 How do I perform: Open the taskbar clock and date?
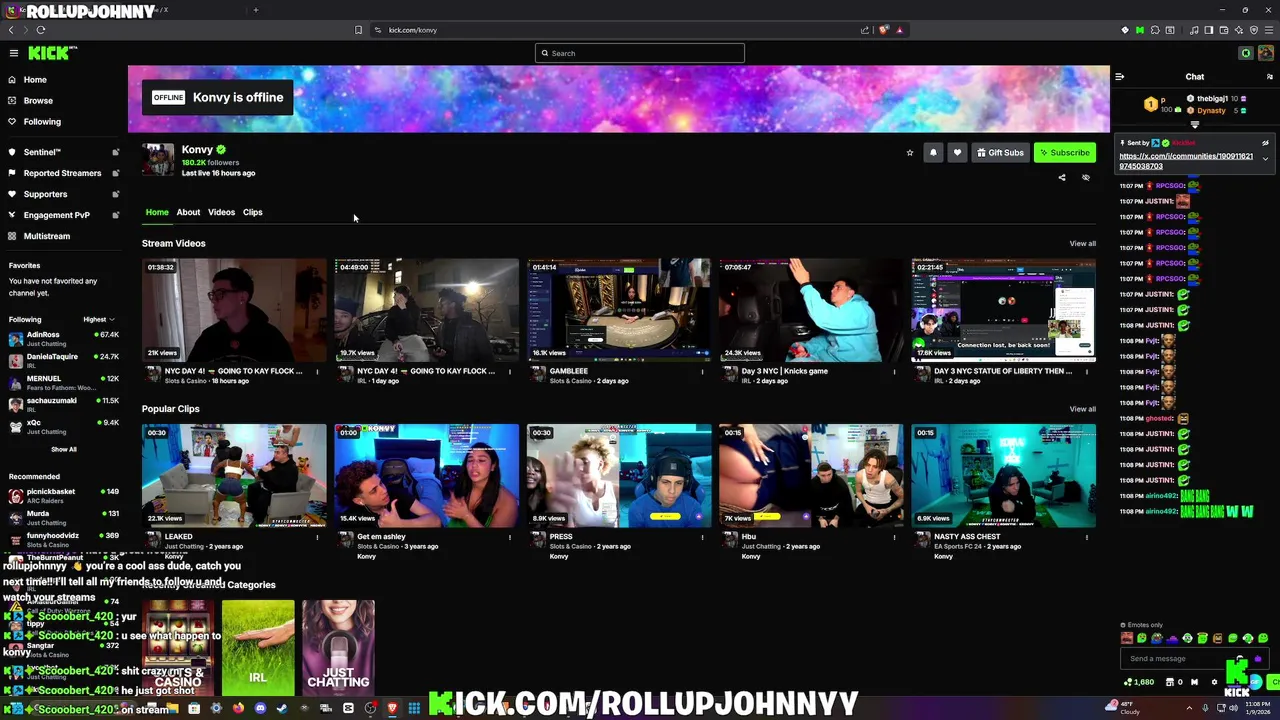click(x=1257, y=708)
